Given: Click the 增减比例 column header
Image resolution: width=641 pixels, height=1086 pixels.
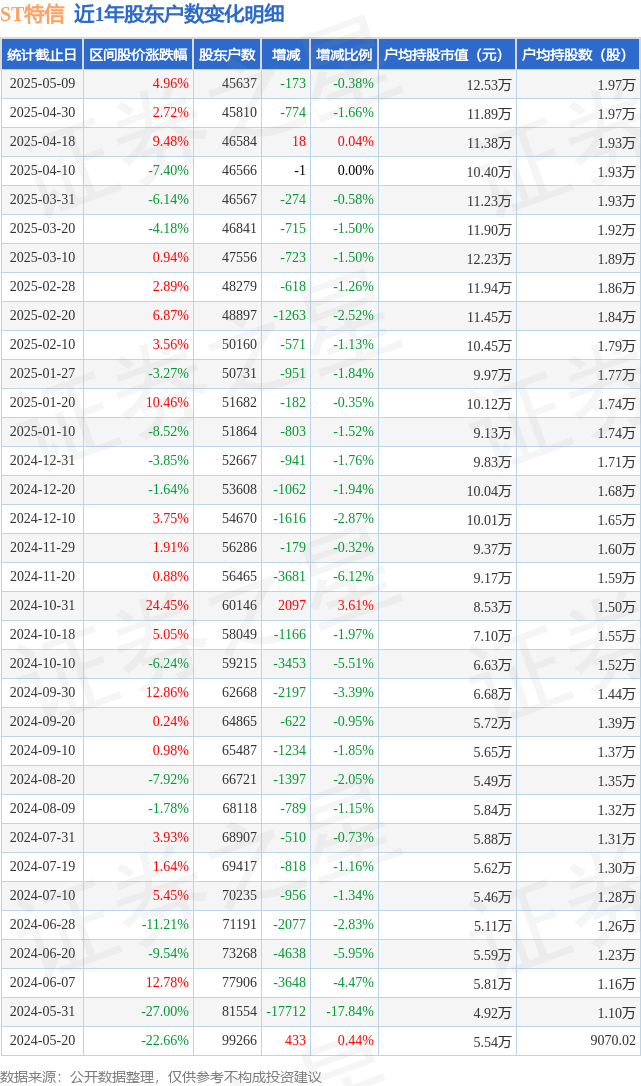Looking at the screenshot, I should [x=344, y=55].
